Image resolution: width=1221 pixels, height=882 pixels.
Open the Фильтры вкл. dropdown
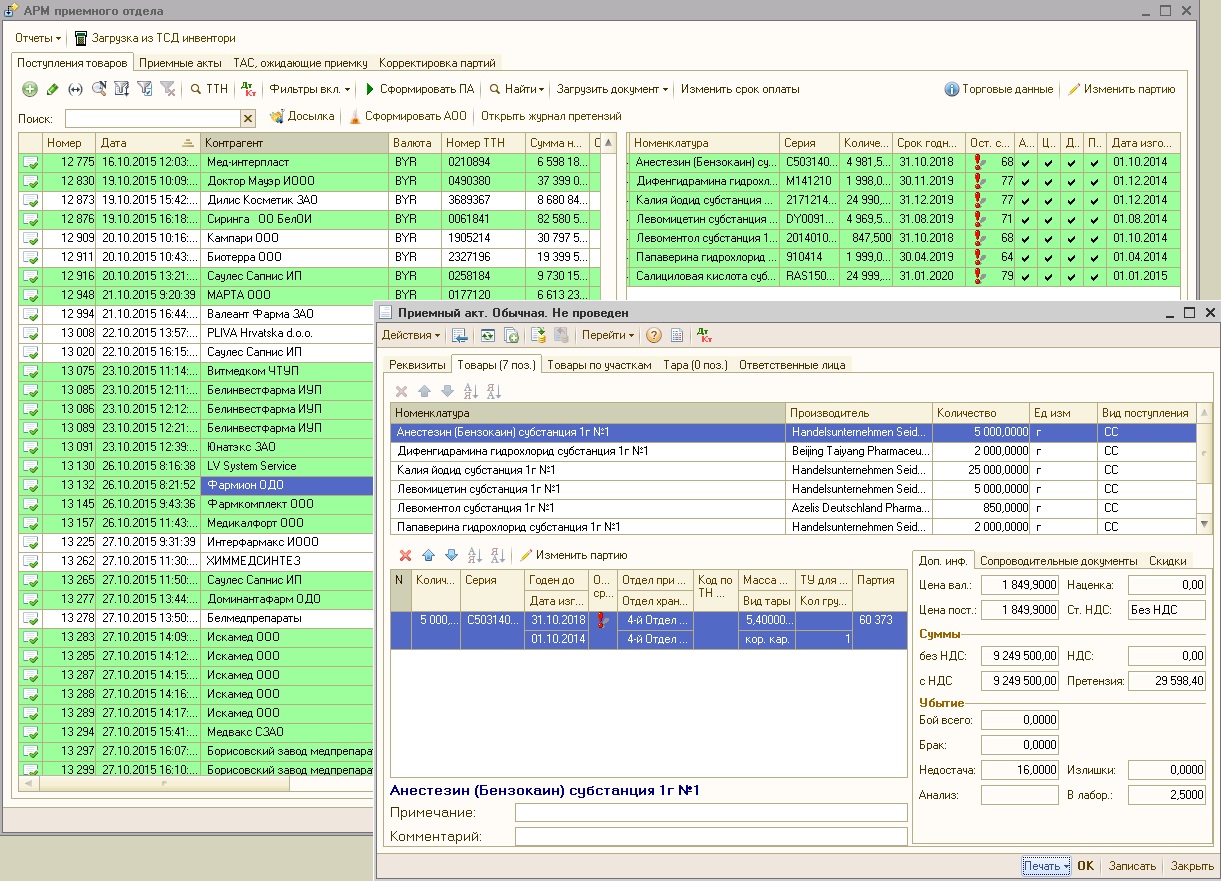tap(310, 90)
